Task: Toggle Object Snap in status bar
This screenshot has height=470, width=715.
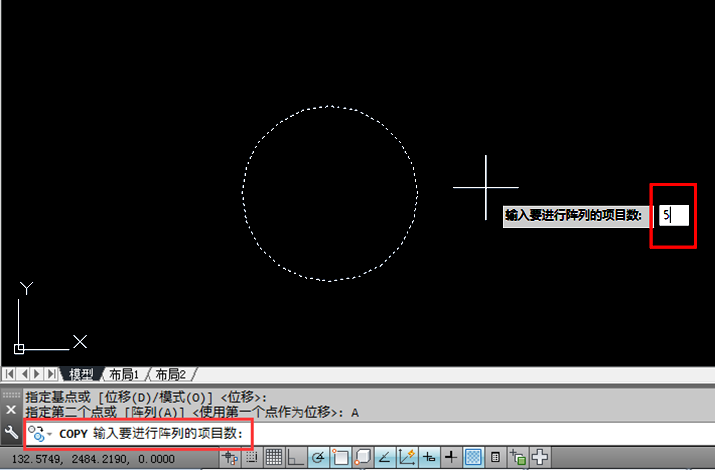Action: point(340,457)
